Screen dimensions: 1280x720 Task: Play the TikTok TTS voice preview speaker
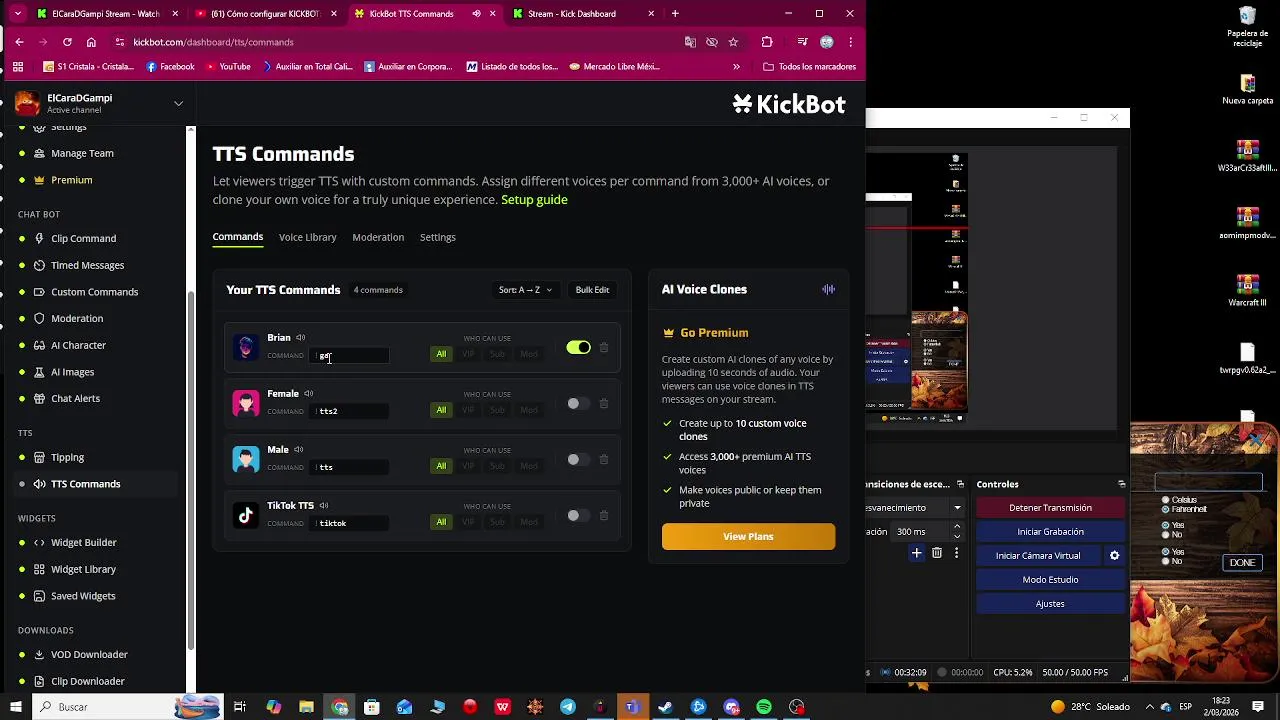[x=324, y=506]
